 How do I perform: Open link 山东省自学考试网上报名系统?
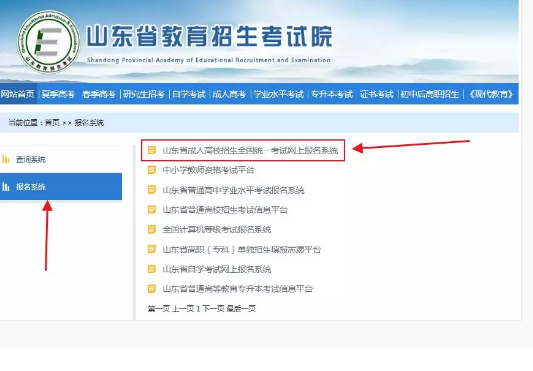click(x=217, y=269)
